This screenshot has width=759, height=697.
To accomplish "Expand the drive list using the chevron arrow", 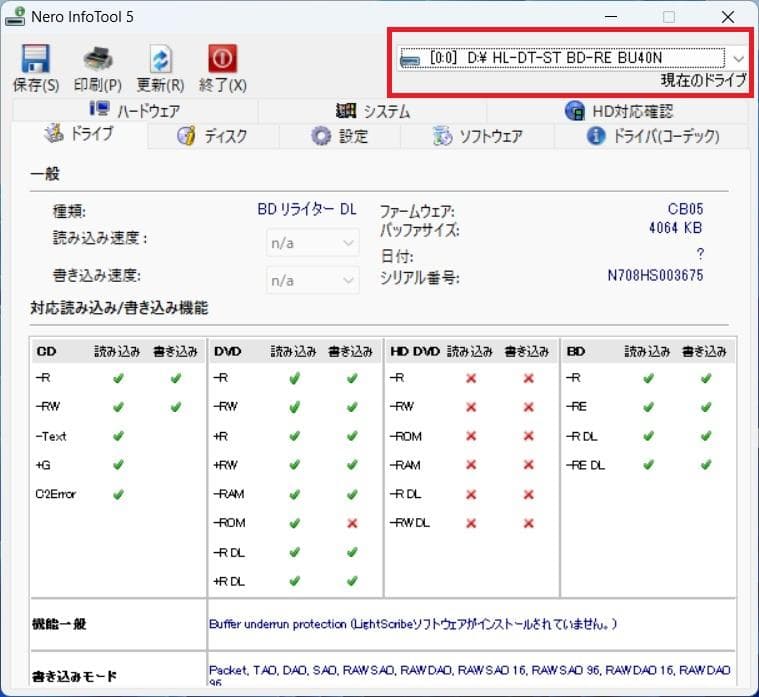I will [738, 59].
